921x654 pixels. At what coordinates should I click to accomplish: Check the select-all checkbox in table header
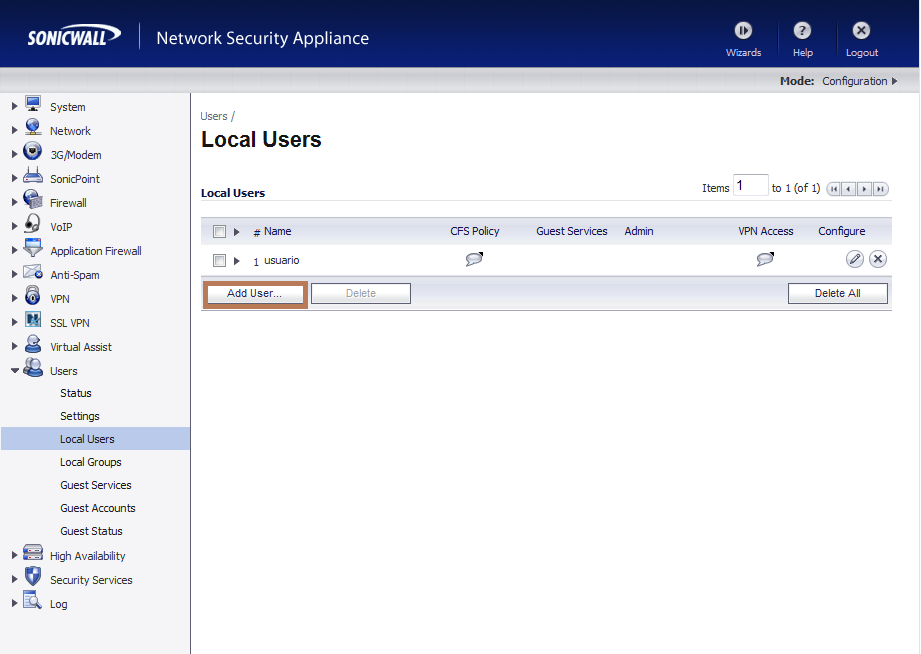point(219,232)
